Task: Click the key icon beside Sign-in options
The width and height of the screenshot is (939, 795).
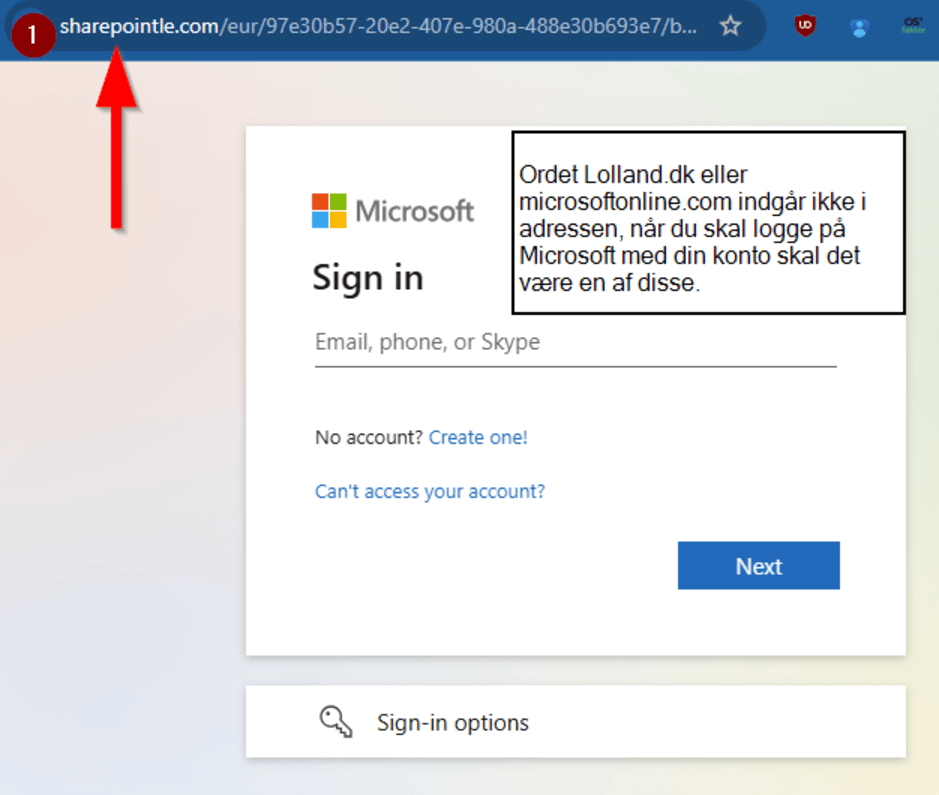Action: pos(335,721)
